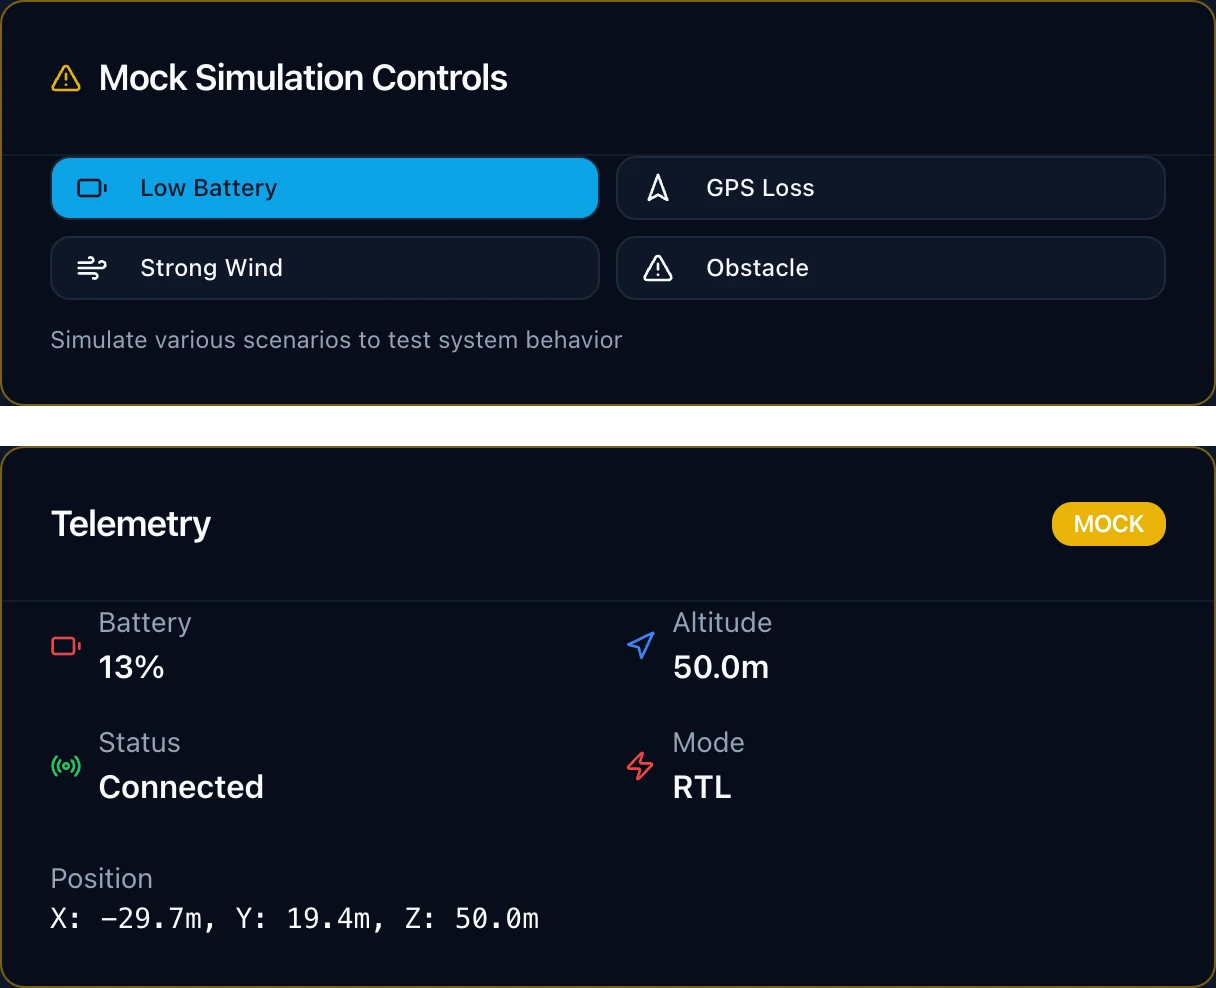The width and height of the screenshot is (1216, 988).
Task: Click the blue altitude arrow icon
Action: coord(640,645)
